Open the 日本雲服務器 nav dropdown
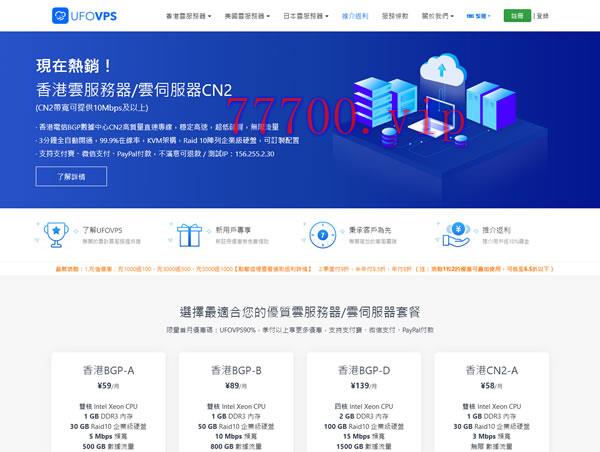The image size is (600, 452). (305, 16)
